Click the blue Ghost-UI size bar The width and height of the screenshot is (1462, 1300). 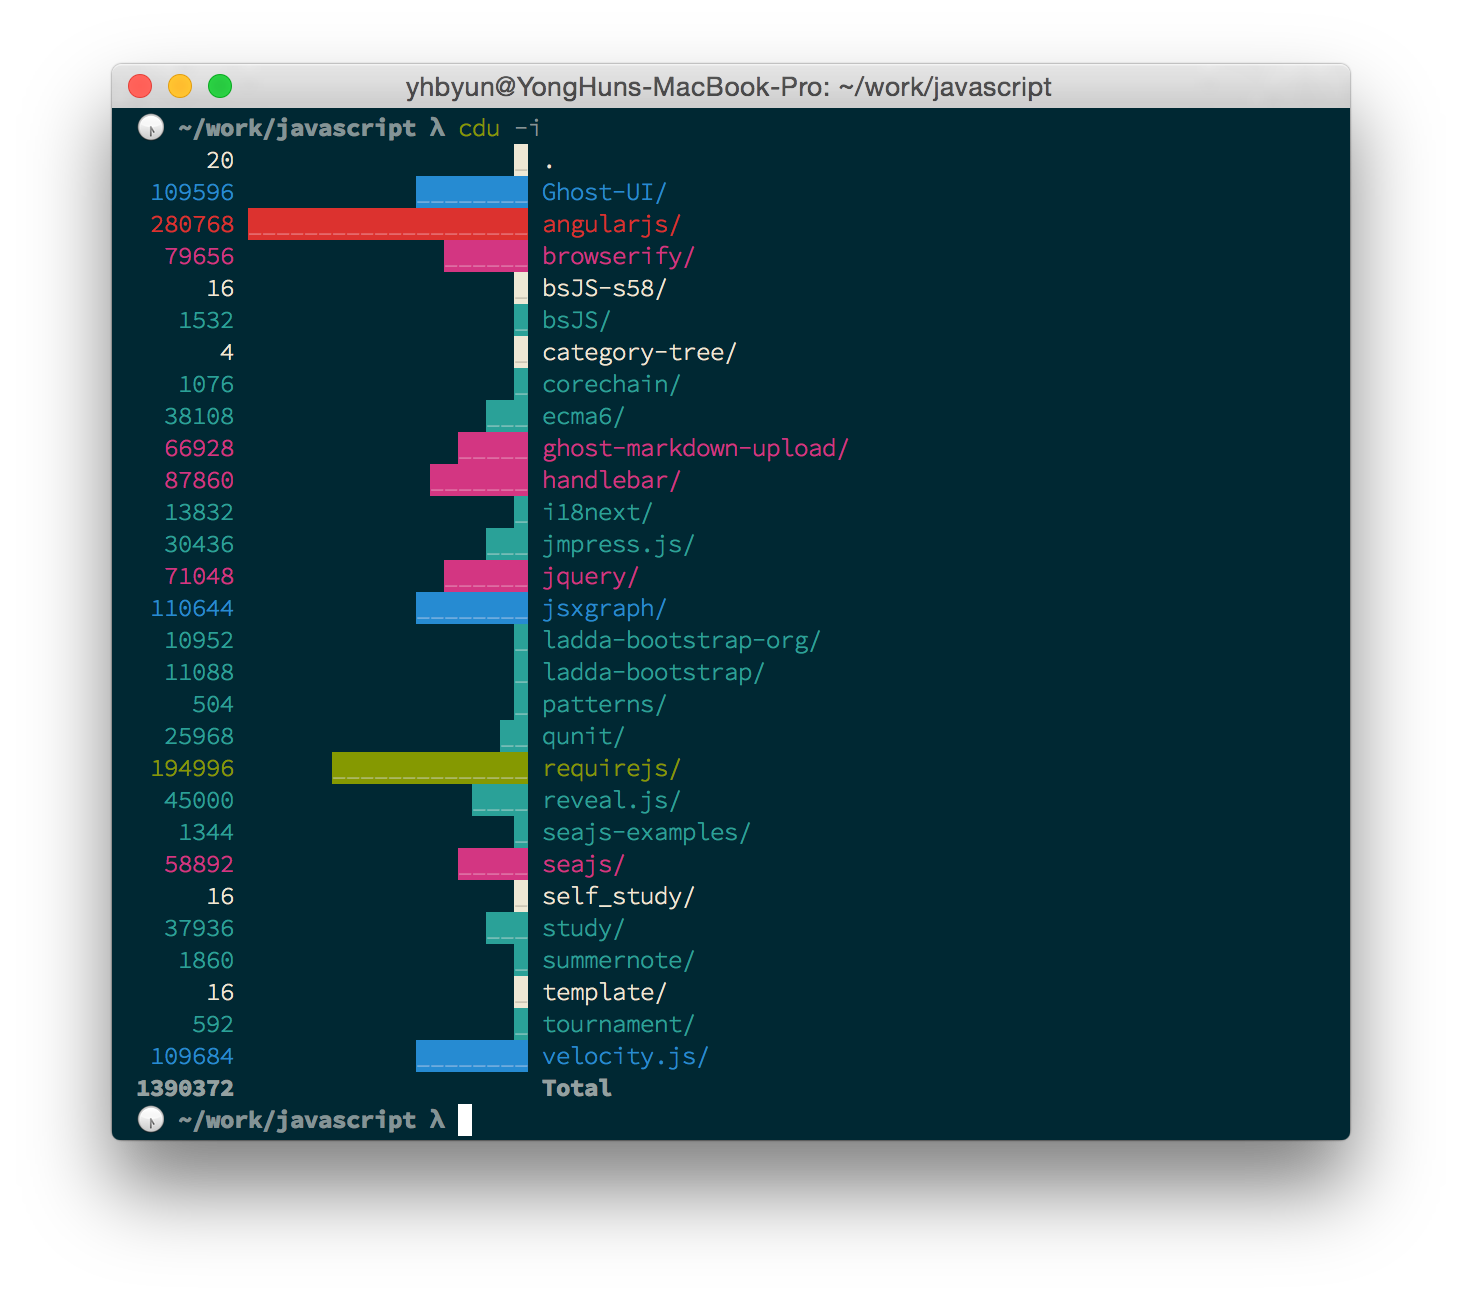tap(472, 192)
